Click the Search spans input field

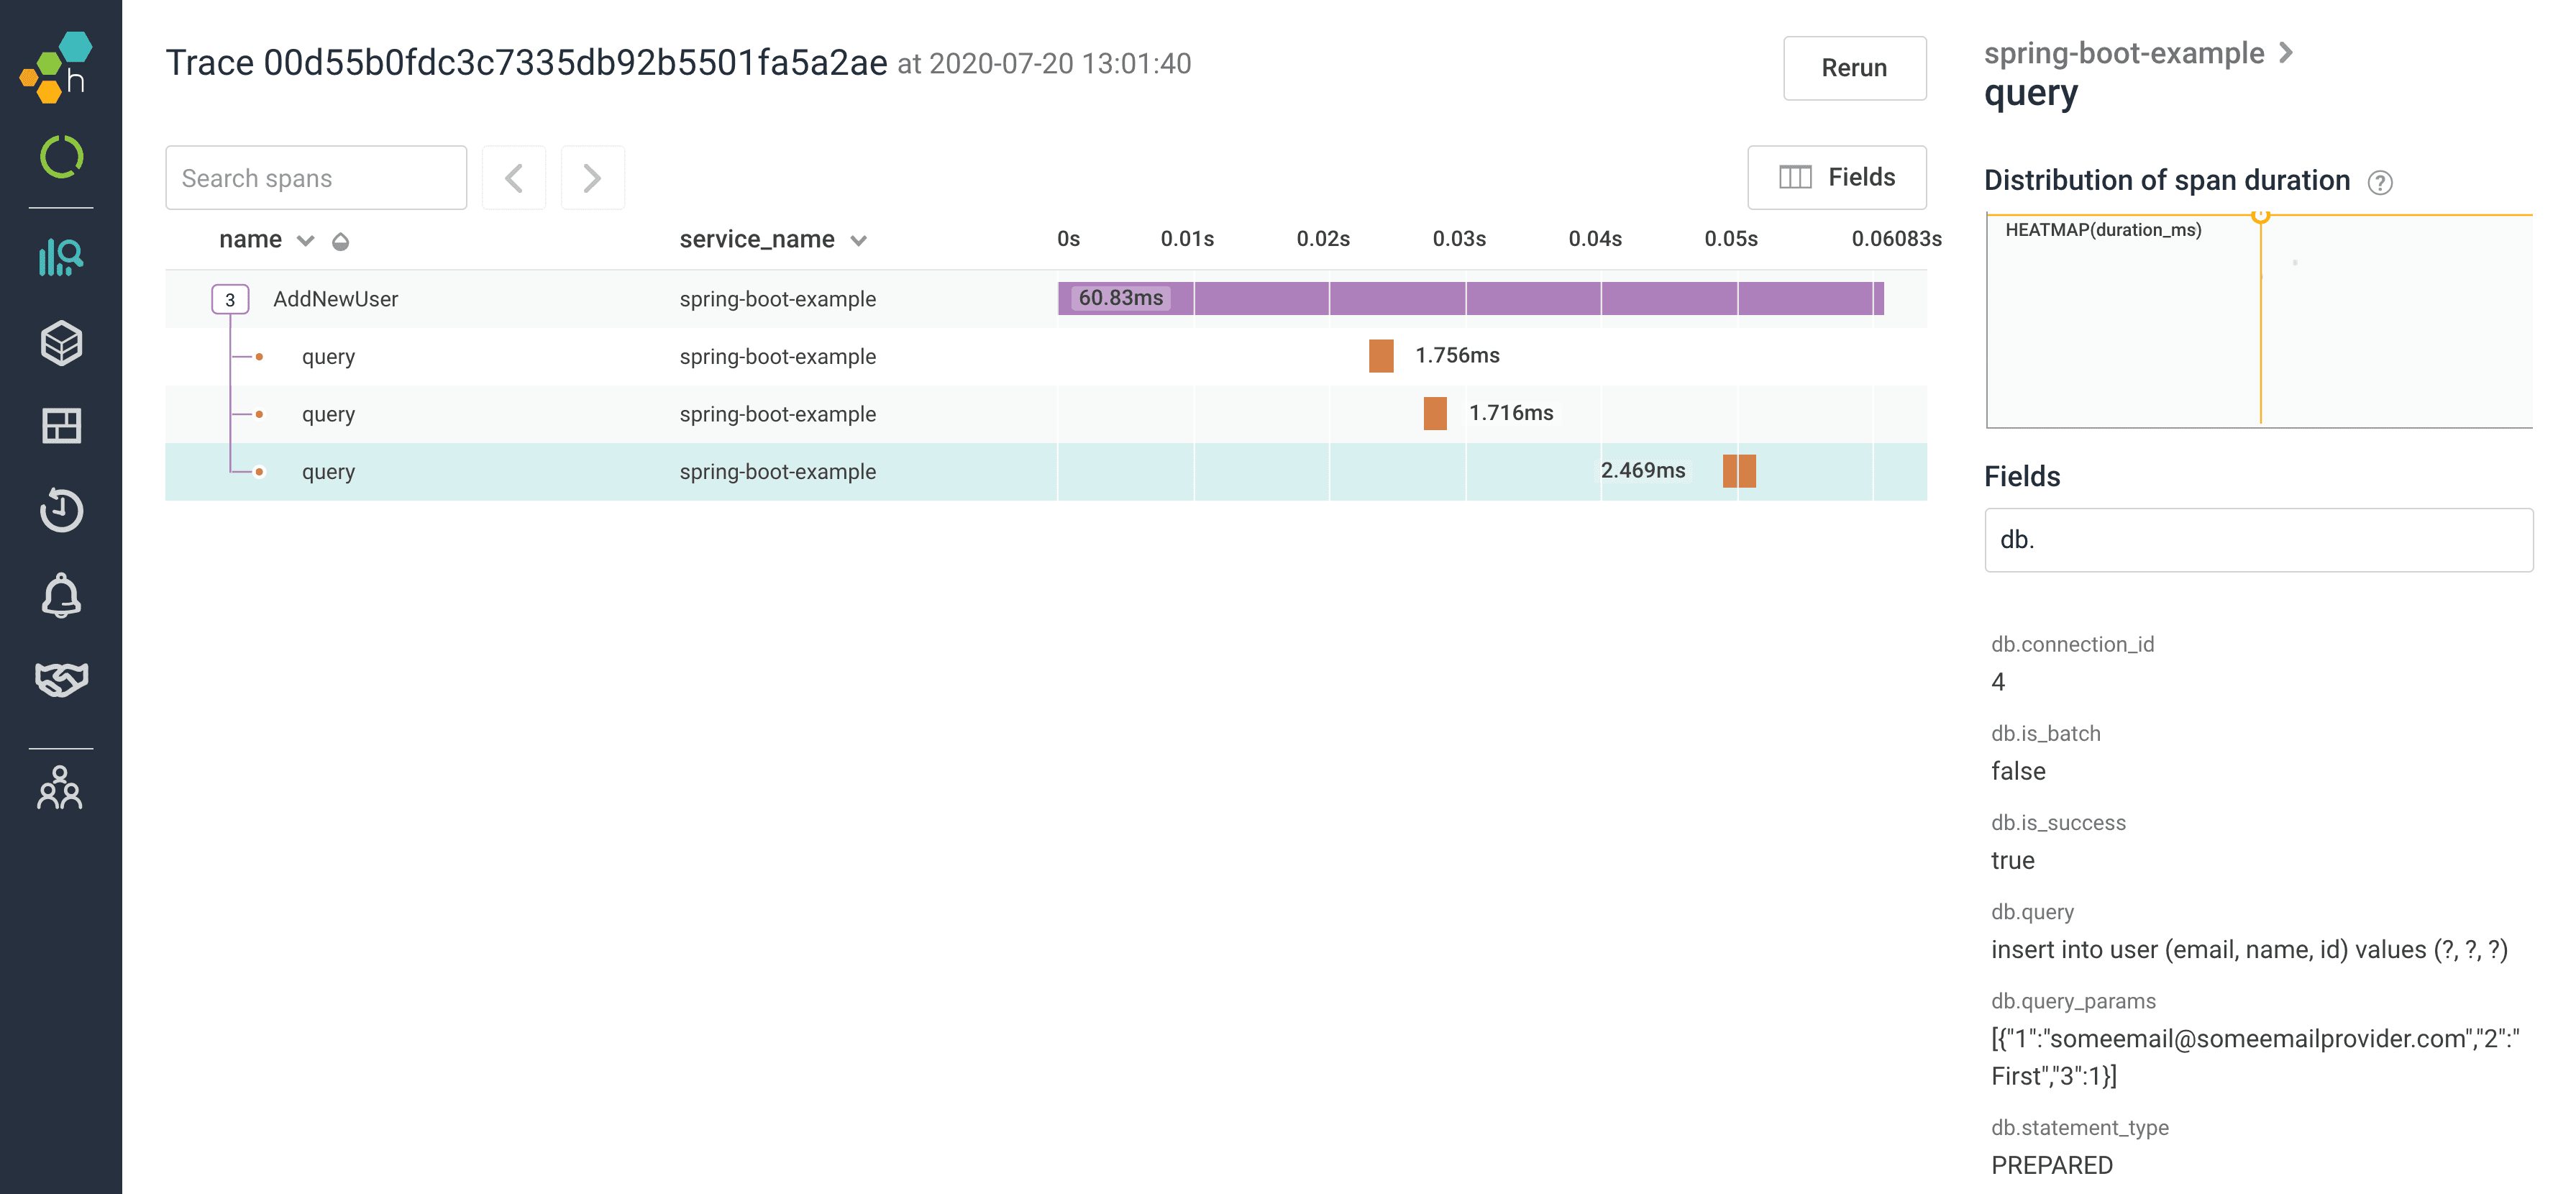316,178
